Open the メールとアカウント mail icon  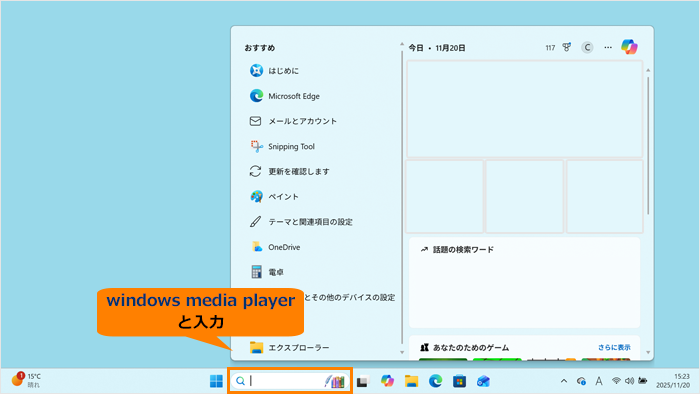pyautogui.click(x=255, y=121)
